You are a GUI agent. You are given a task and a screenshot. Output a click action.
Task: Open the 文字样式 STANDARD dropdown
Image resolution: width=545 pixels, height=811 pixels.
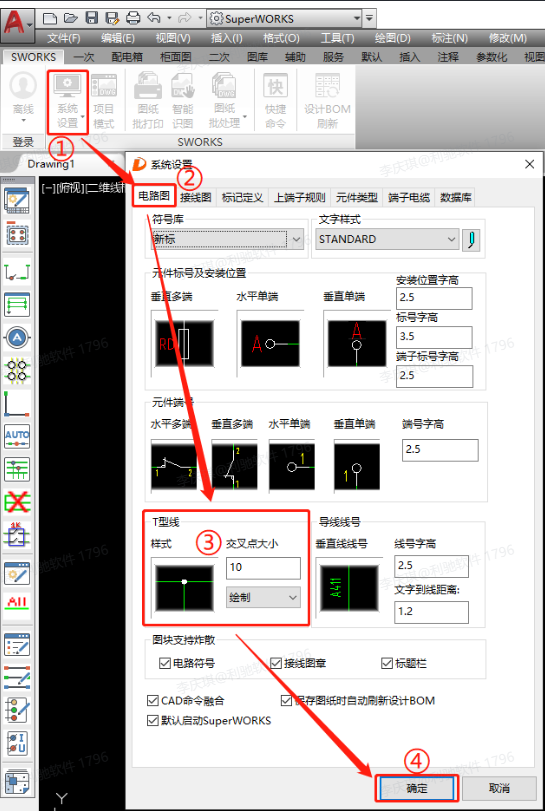[x=387, y=239]
